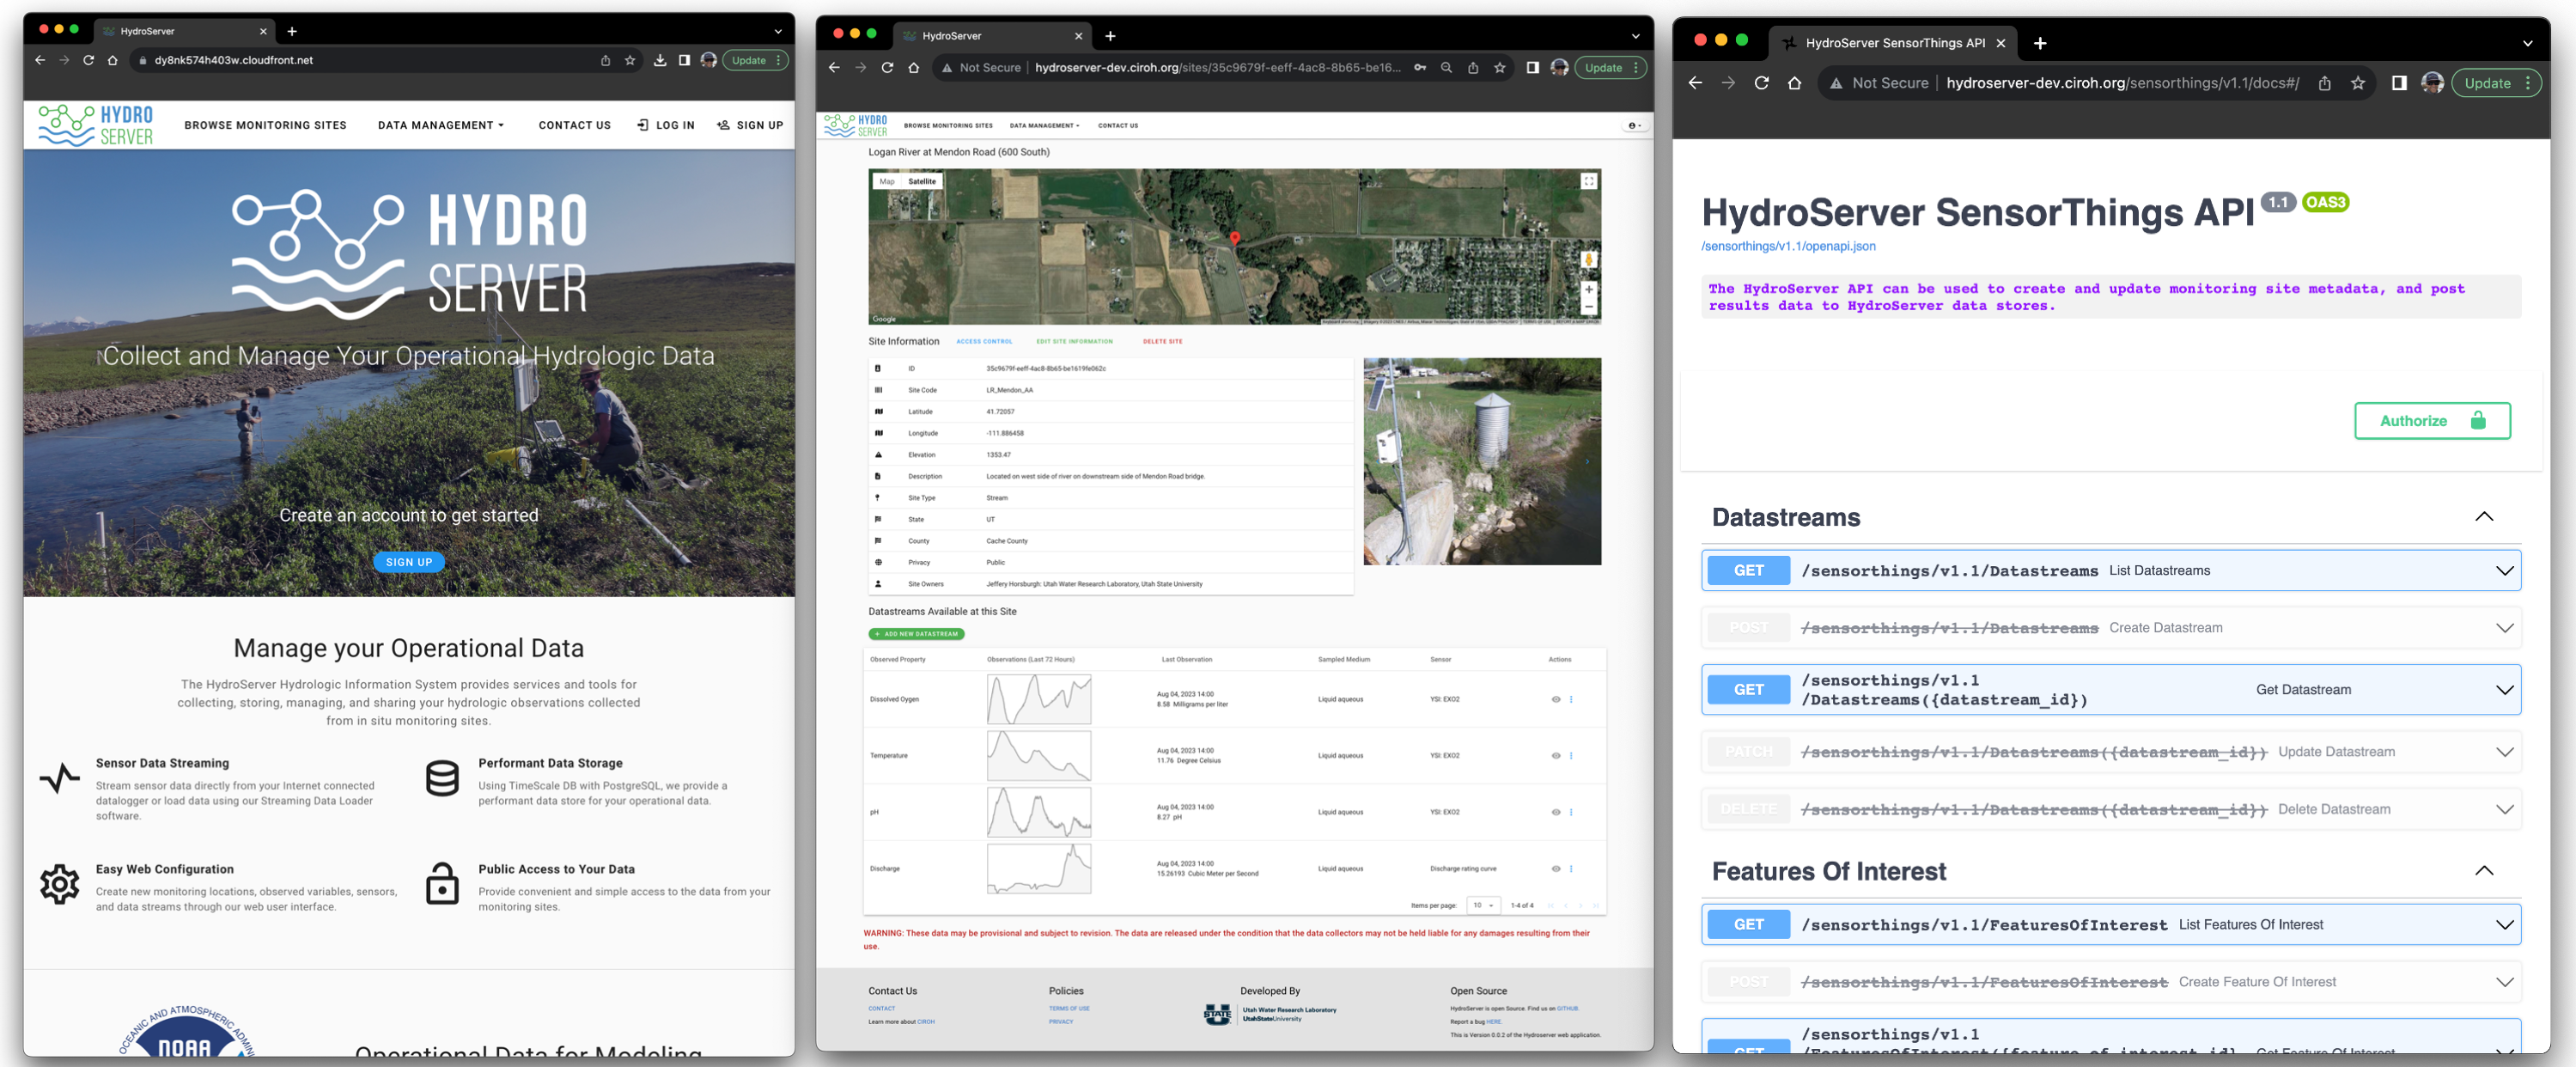Click download icon in cloudfront browser toolbar
This screenshot has height=1067, width=2576.
[x=660, y=60]
